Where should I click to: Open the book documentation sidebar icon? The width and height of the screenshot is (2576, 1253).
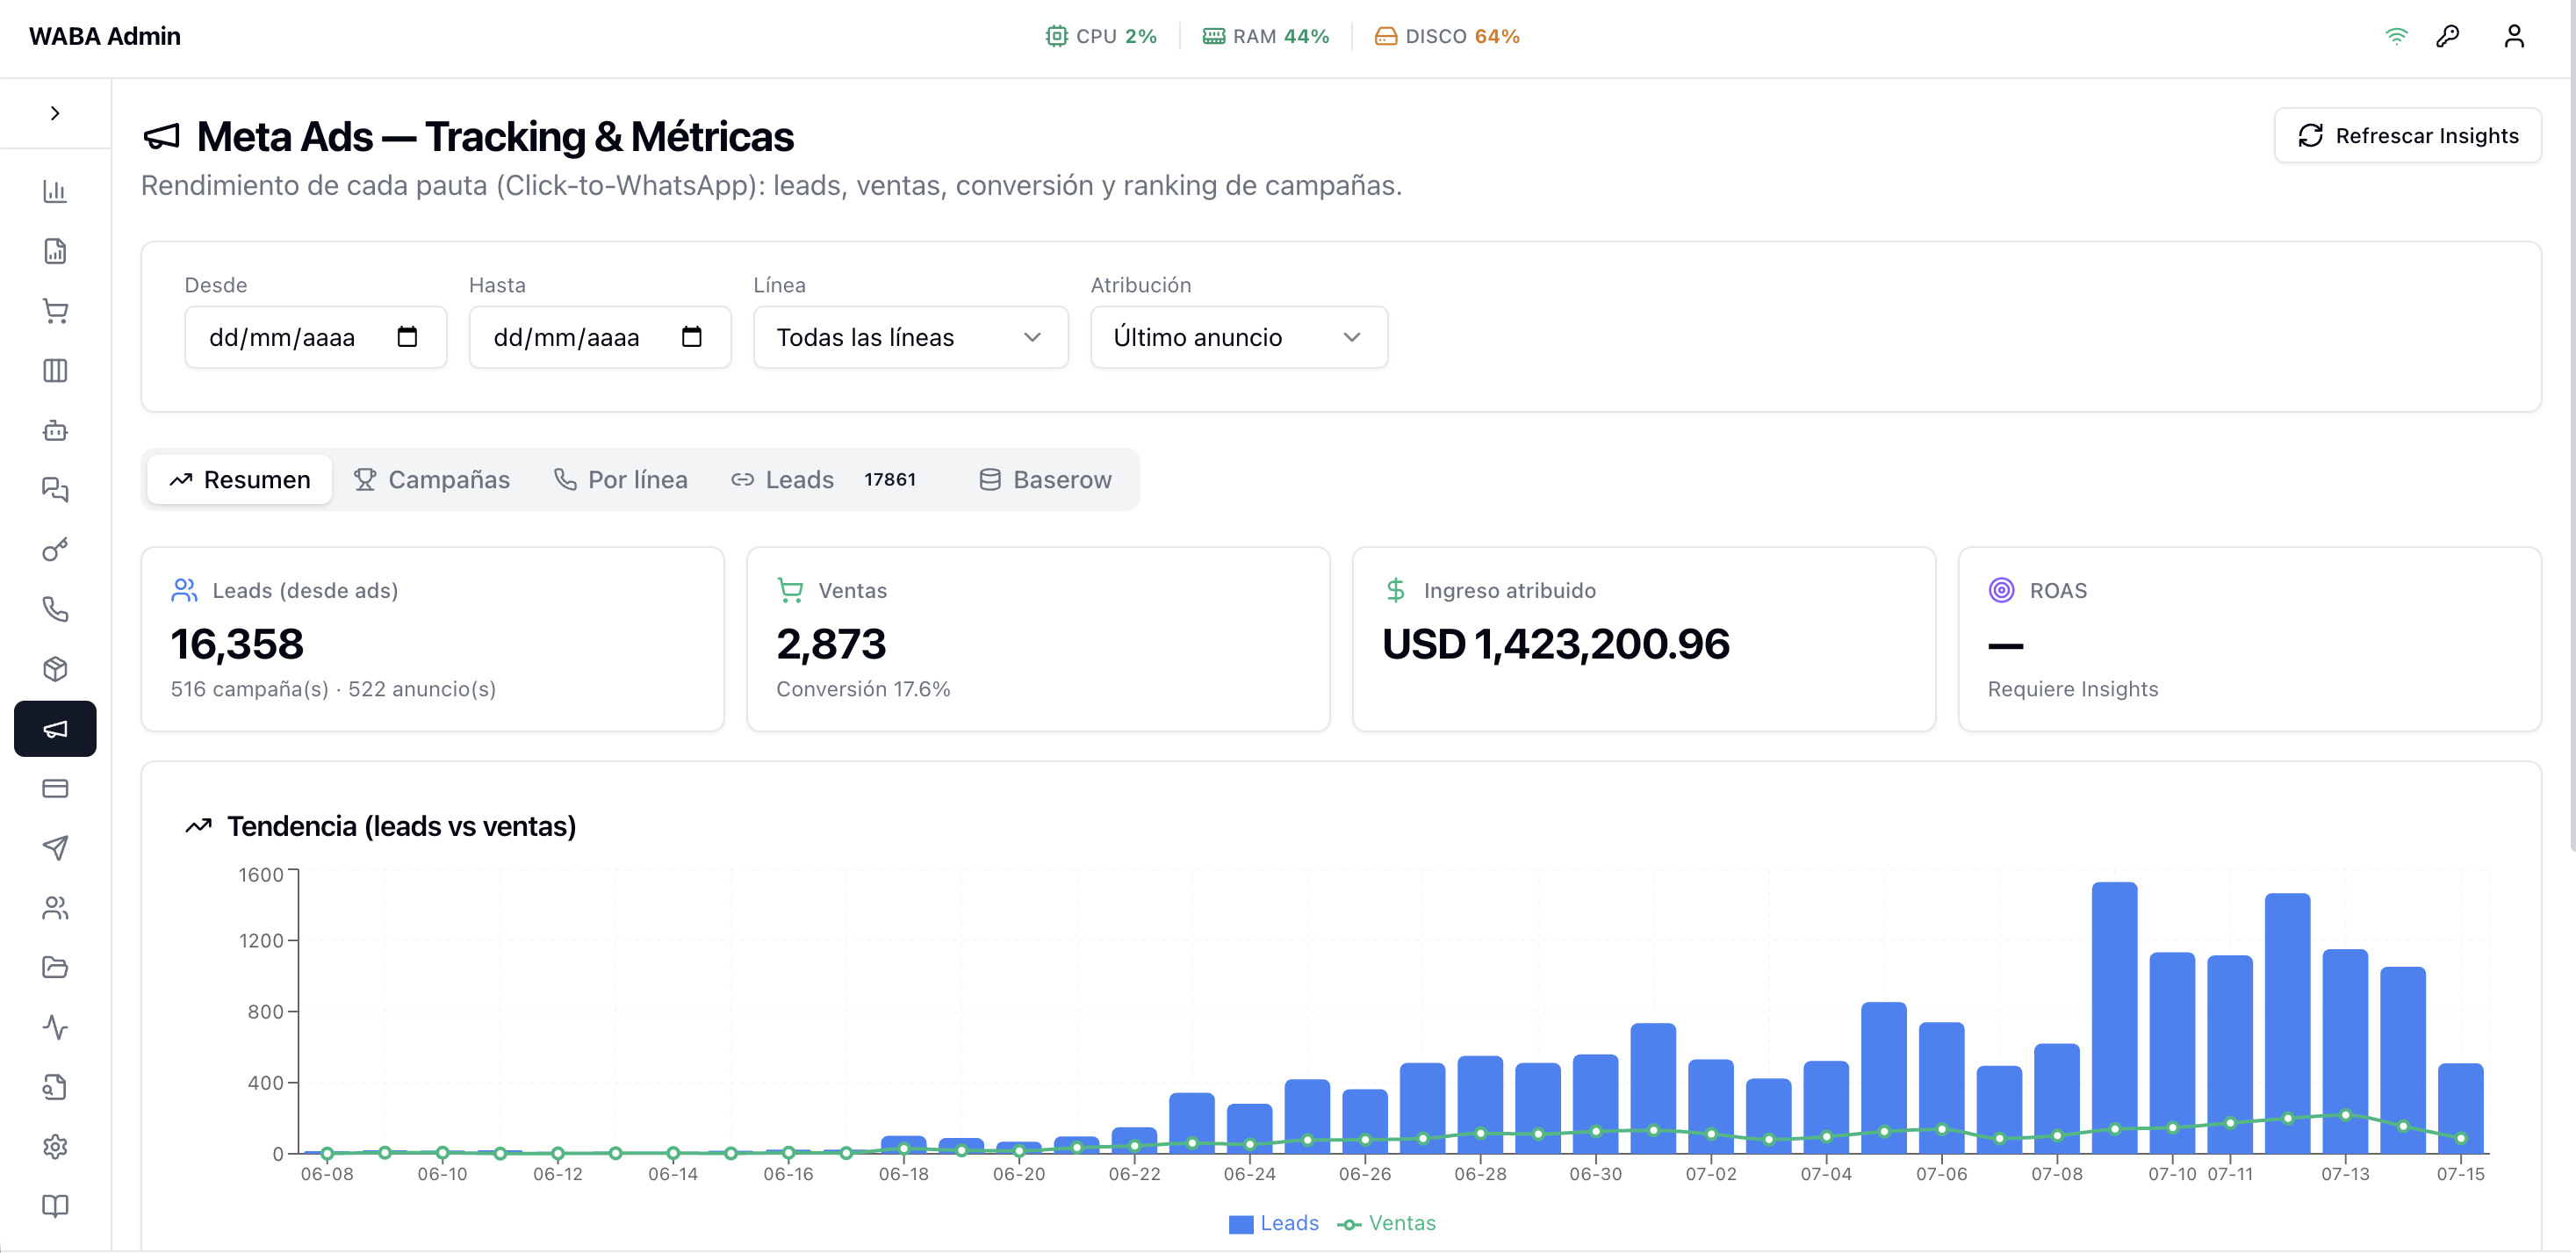click(55, 1206)
